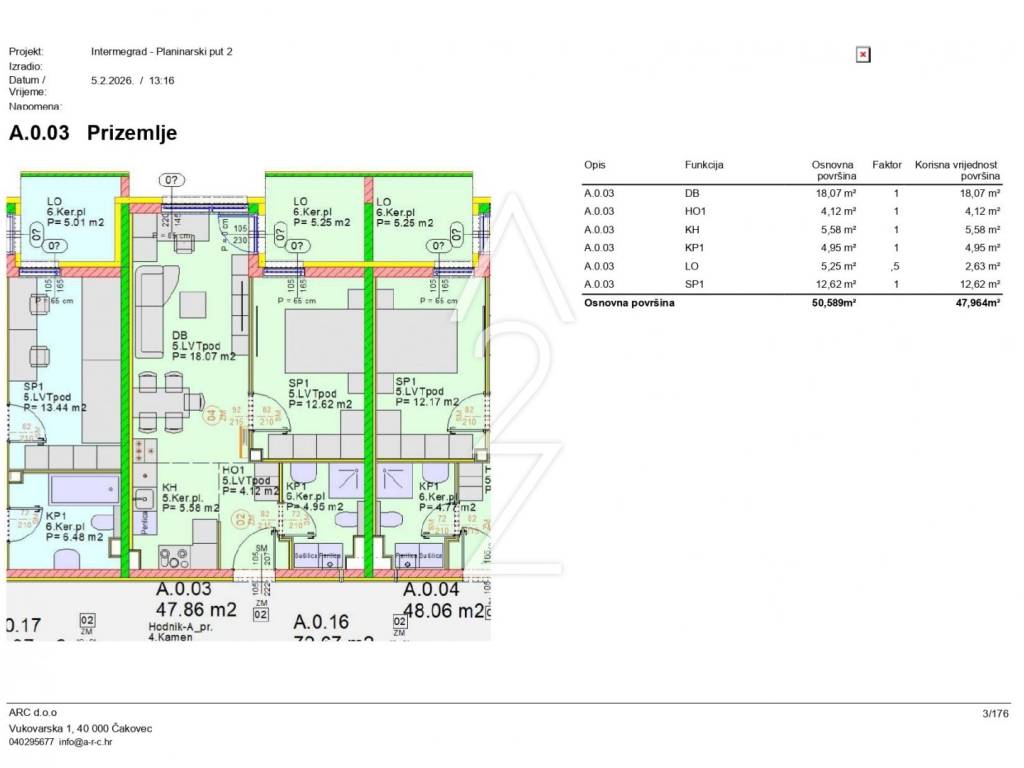Select the Funkcija column header
Screen dimensions: 1024x768
[x=704, y=165]
